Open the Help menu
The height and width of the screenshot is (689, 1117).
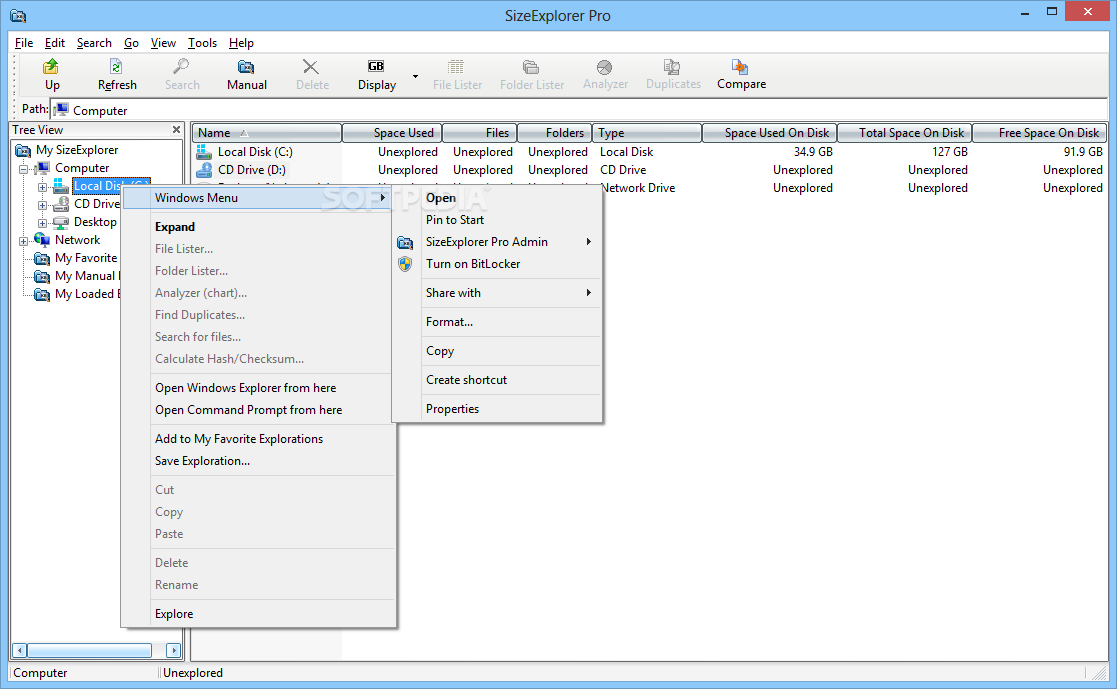[241, 43]
